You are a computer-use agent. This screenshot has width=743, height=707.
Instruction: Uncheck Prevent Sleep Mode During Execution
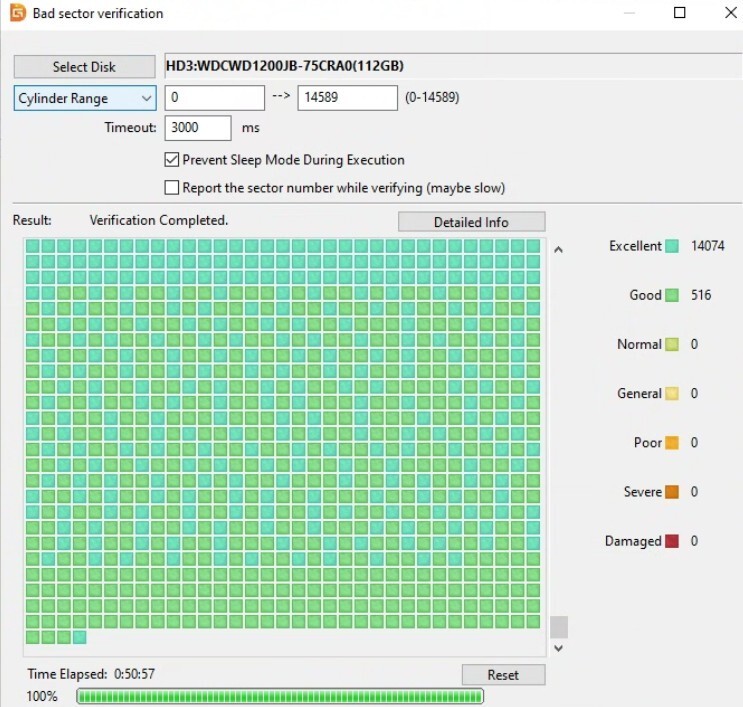(172, 160)
